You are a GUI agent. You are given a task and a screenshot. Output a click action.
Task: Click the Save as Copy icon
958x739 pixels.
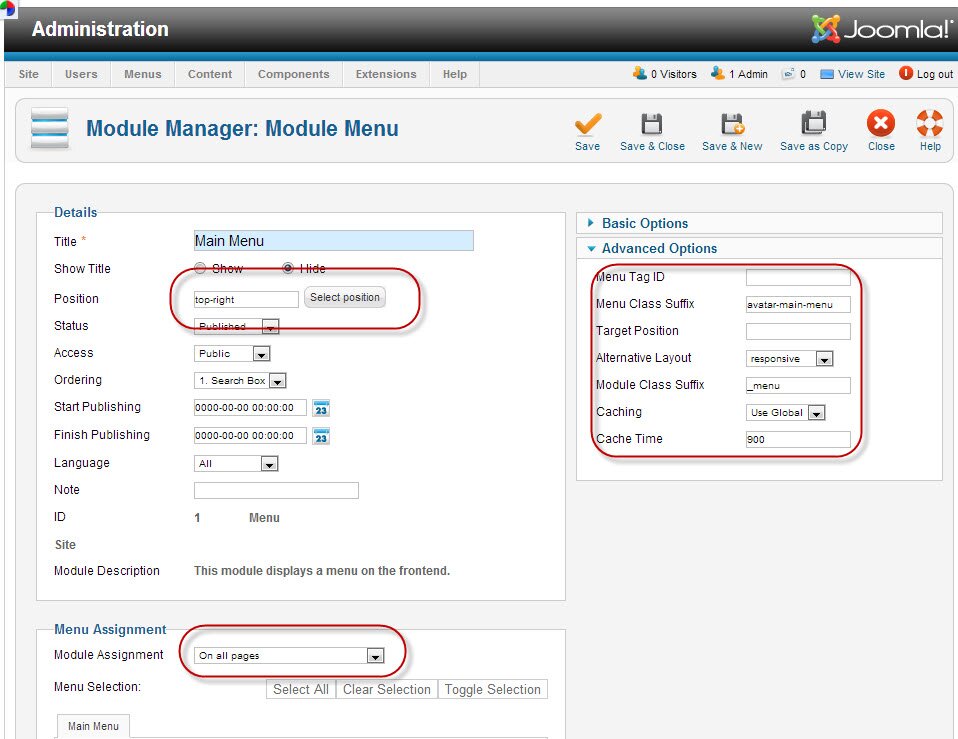[x=814, y=124]
